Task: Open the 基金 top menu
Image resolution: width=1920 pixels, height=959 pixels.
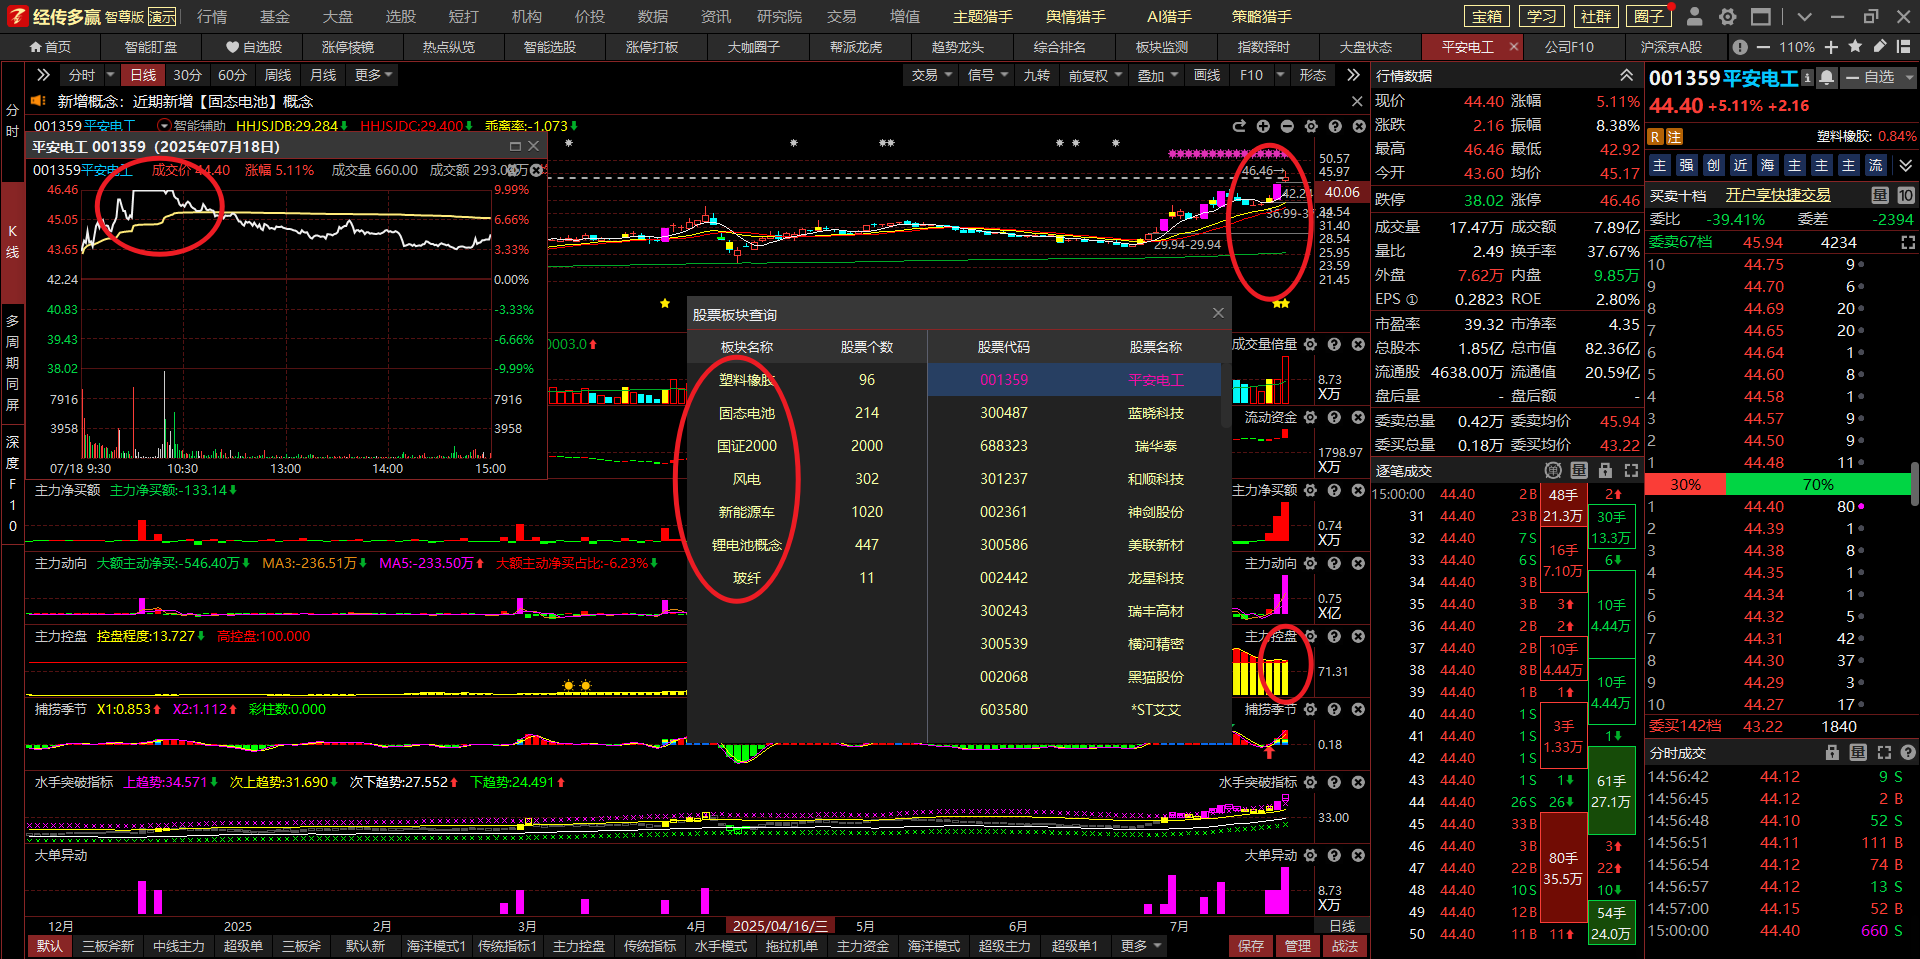Action: point(275,16)
